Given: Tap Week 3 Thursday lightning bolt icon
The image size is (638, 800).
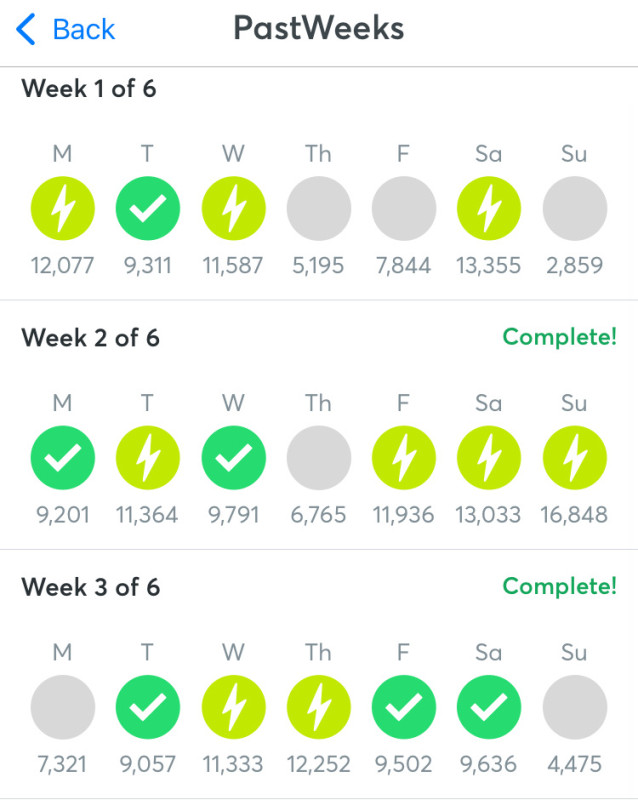Looking at the screenshot, I should (x=319, y=707).
